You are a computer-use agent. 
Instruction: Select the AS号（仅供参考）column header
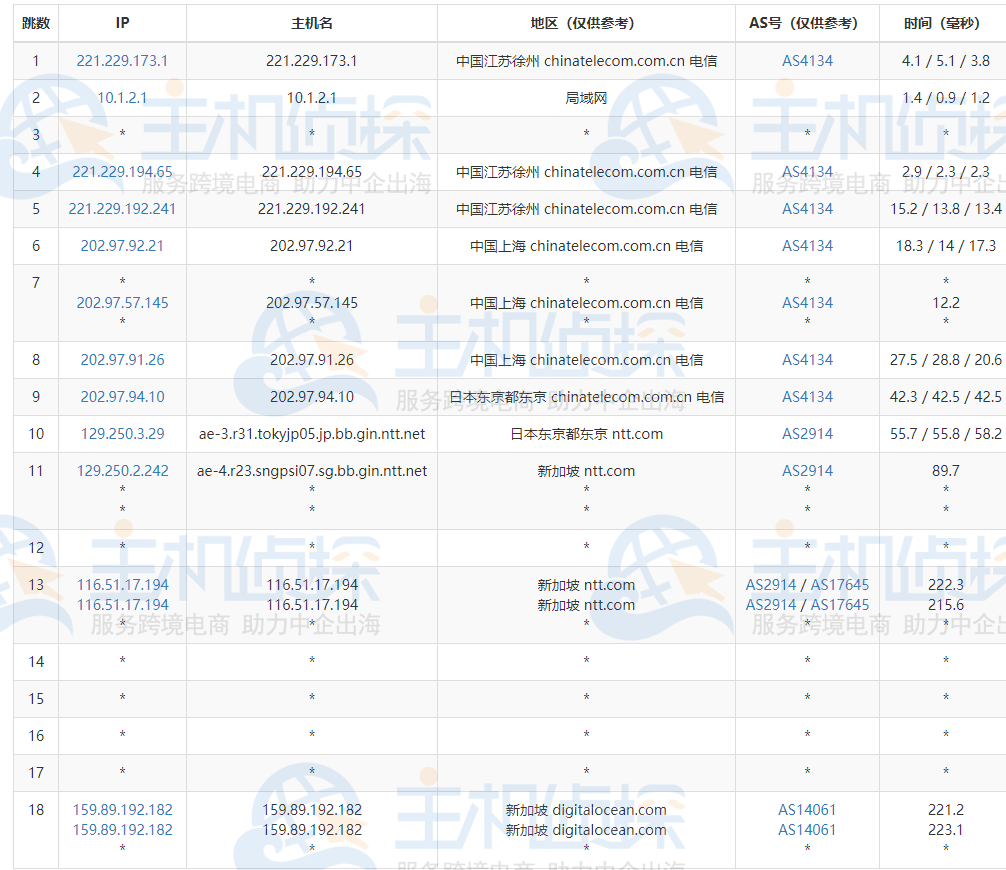click(807, 24)
